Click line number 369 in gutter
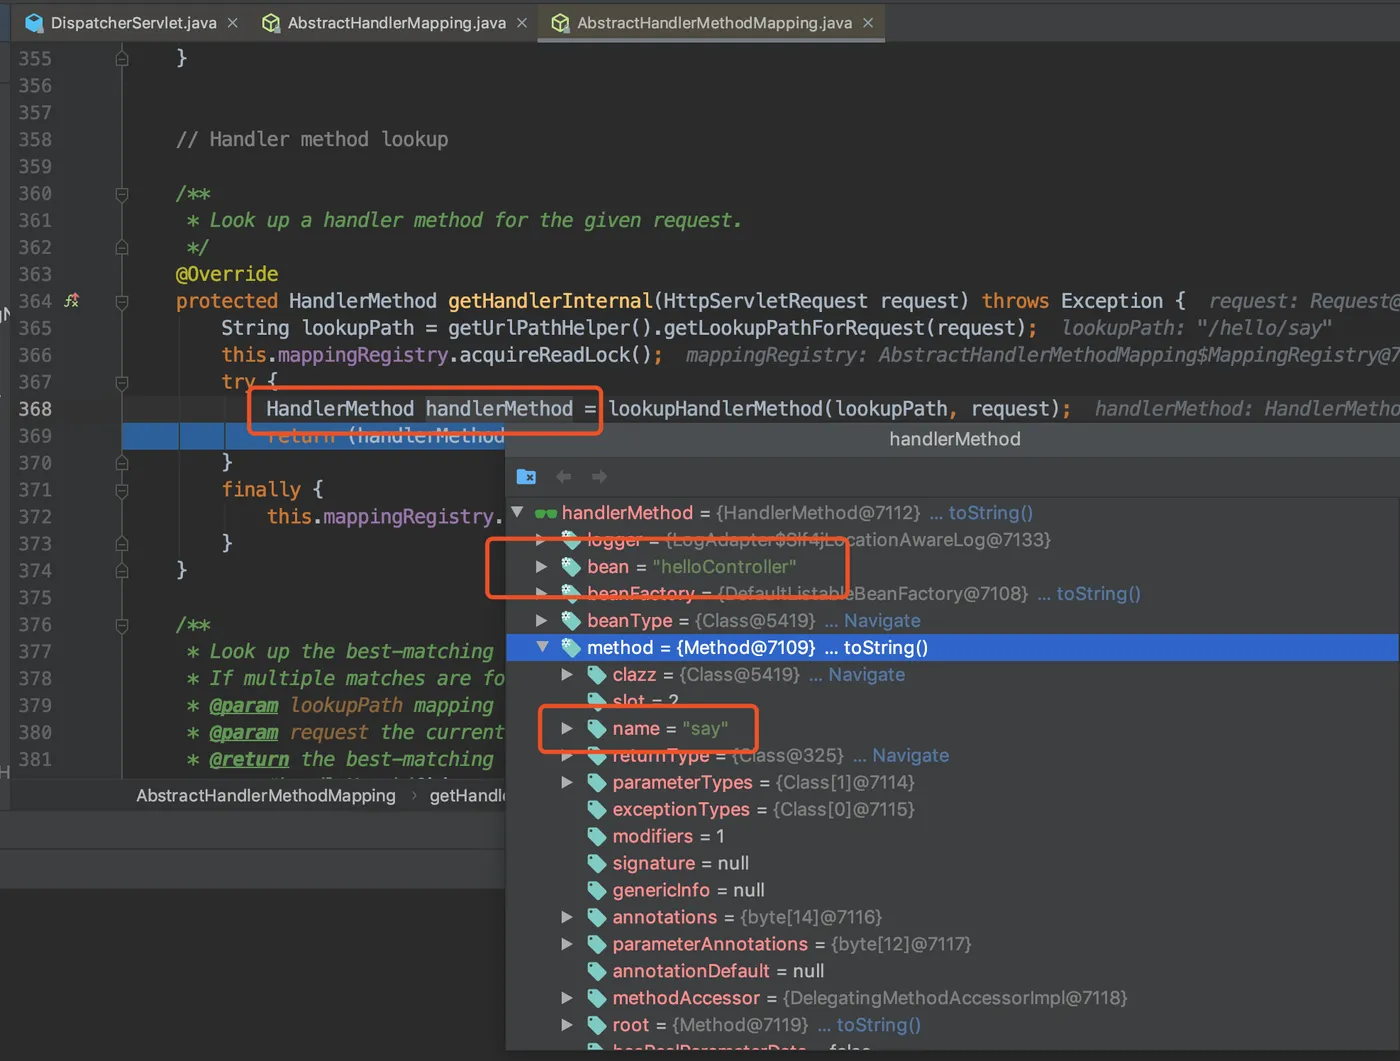Image resolution: width=1400 pixels, height=1061 pixels. (x=35, y=435)
